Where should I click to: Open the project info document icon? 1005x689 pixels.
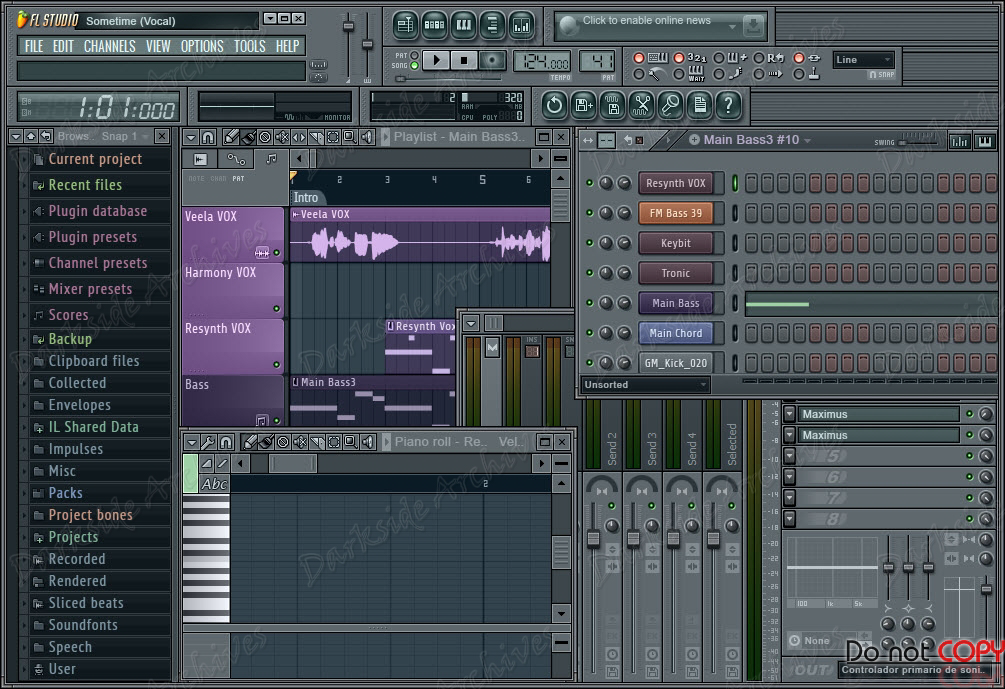click(x=700, y=105)
